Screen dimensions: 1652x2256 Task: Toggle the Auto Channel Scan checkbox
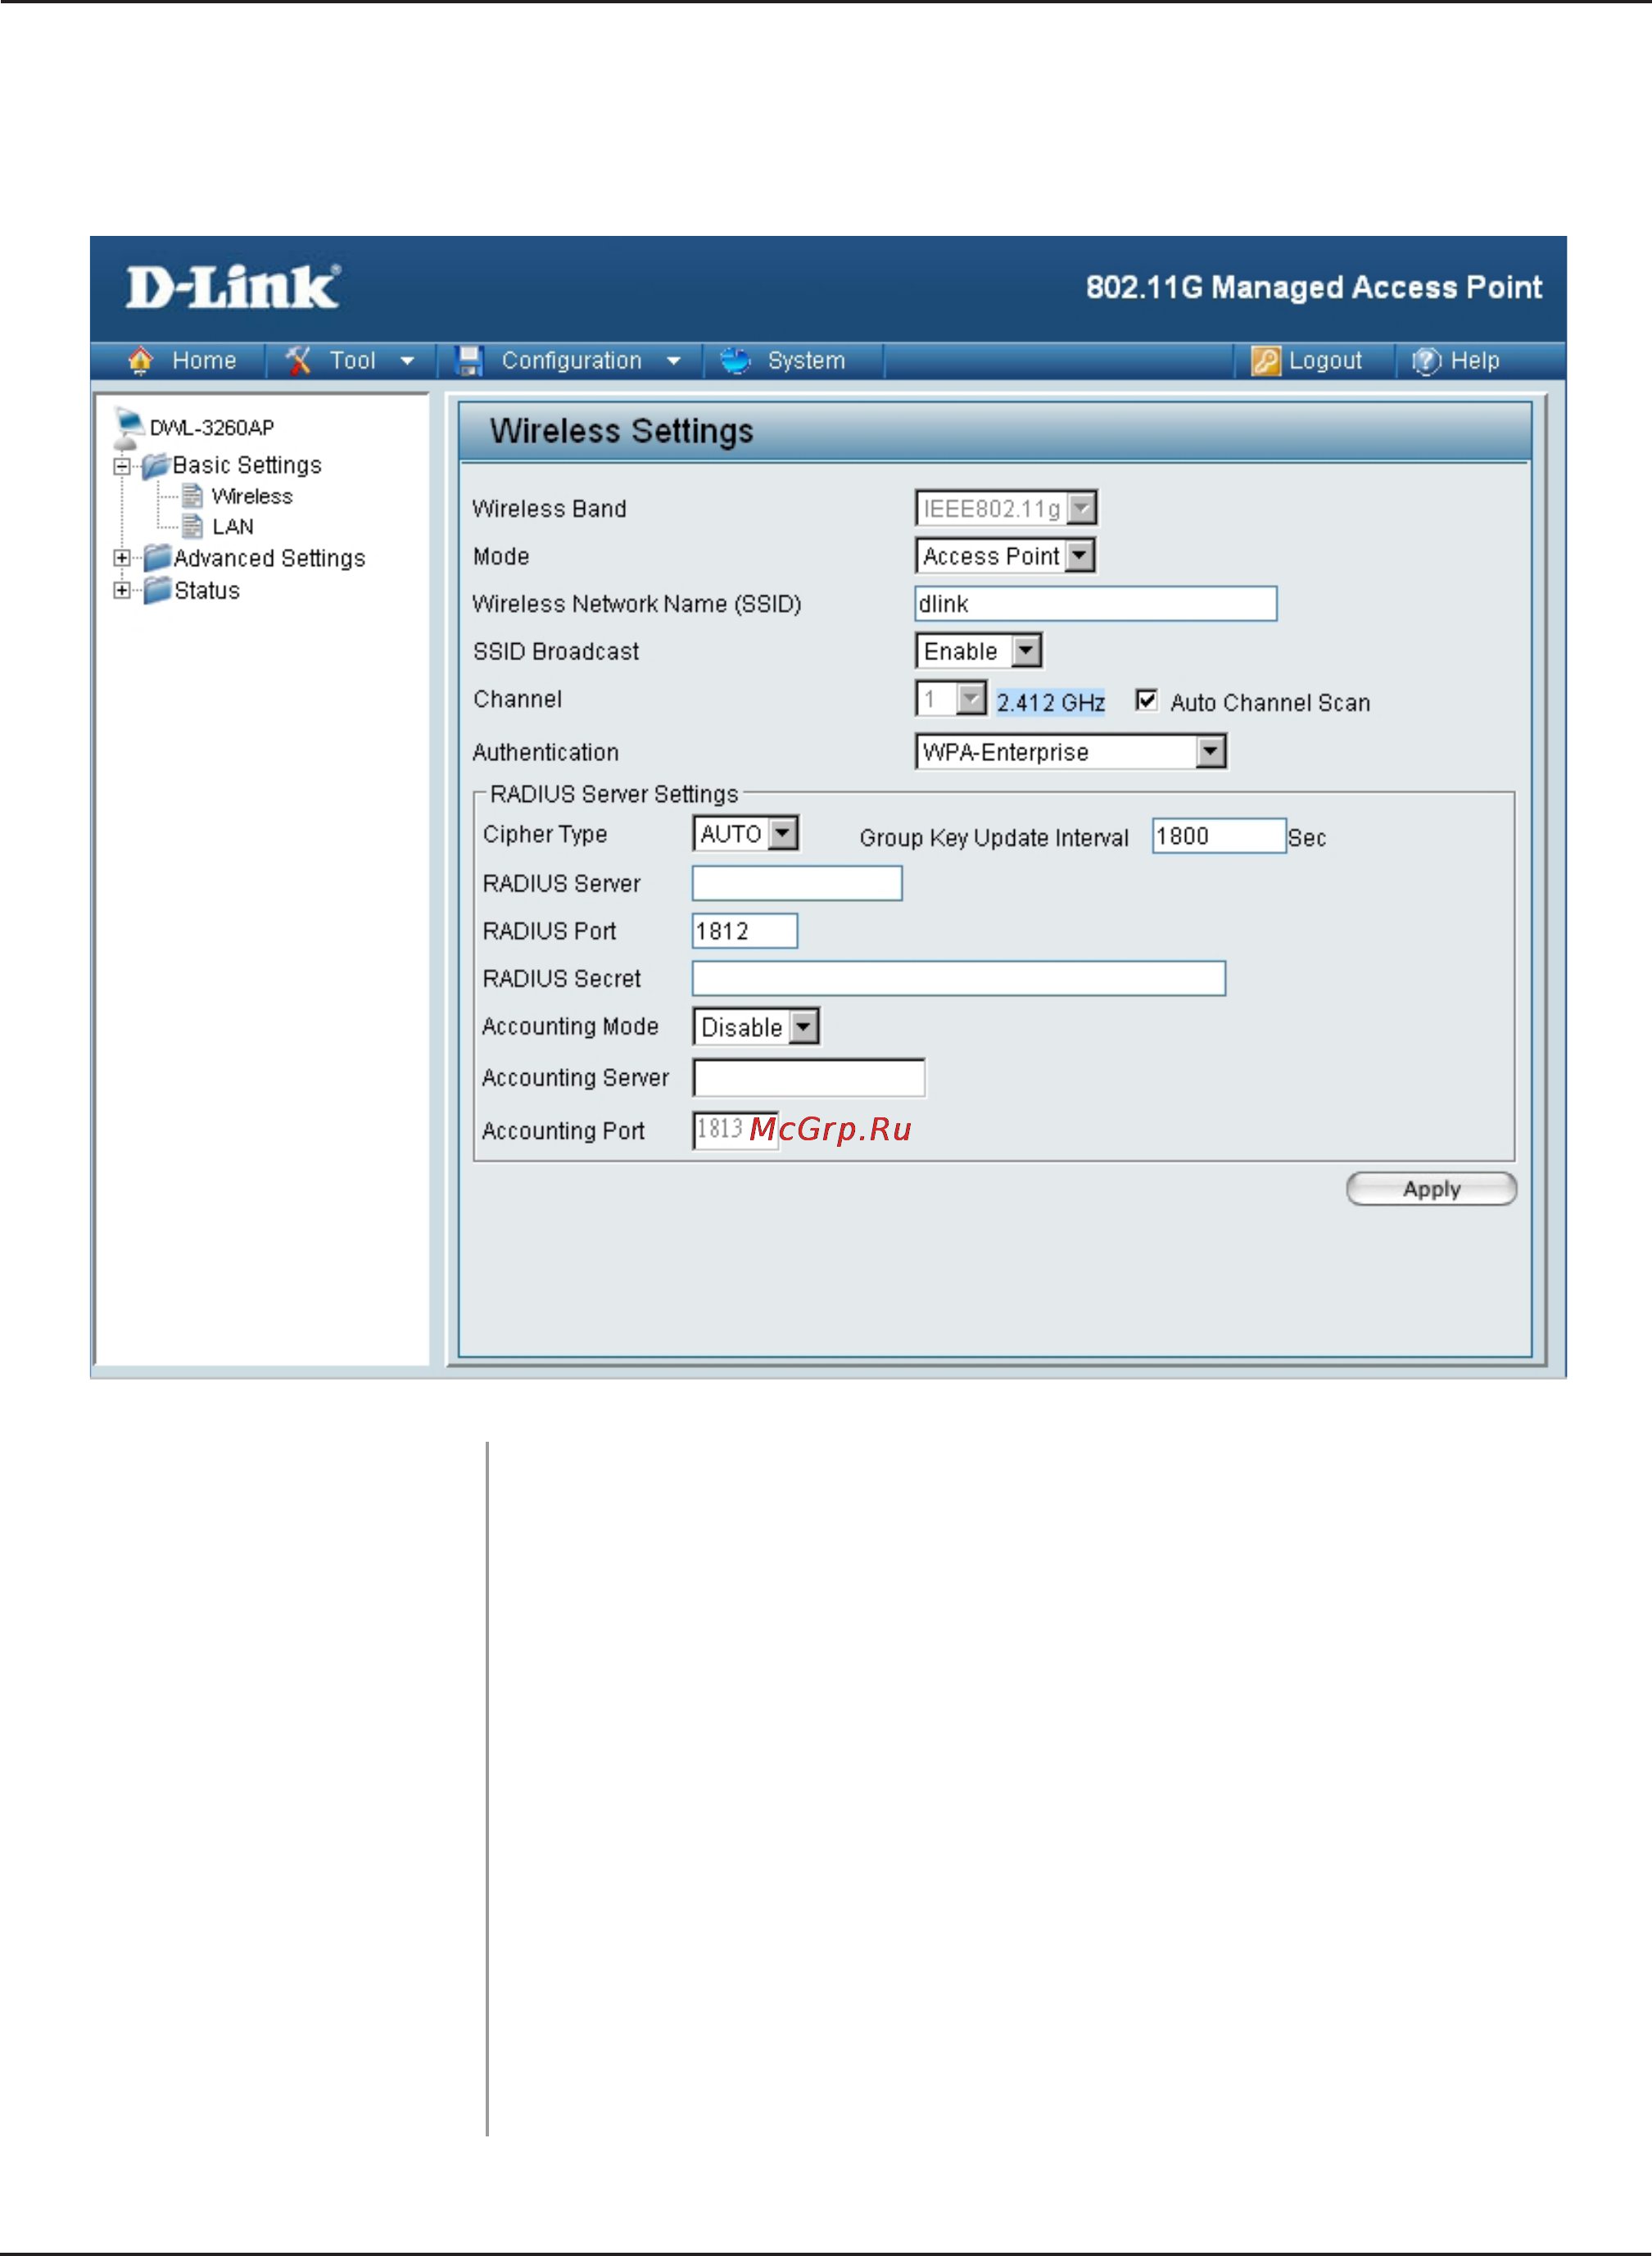click(1146, 701)
